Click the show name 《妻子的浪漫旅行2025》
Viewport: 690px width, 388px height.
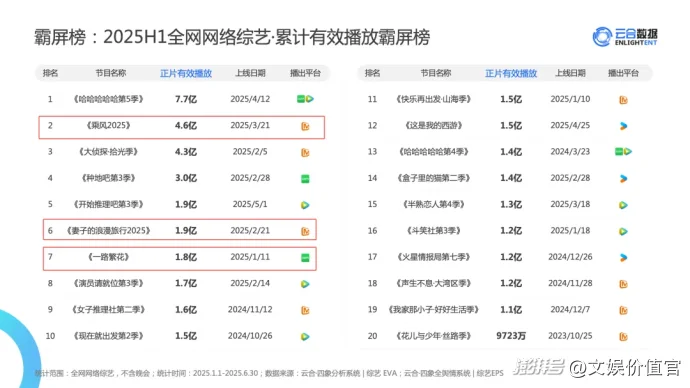108,231
